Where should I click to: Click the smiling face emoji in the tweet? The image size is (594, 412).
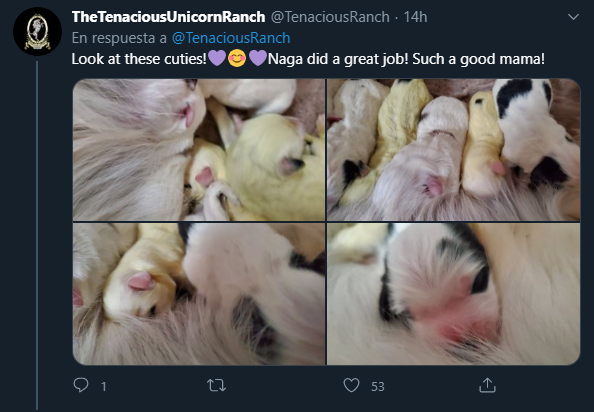[x=237, y=59]
